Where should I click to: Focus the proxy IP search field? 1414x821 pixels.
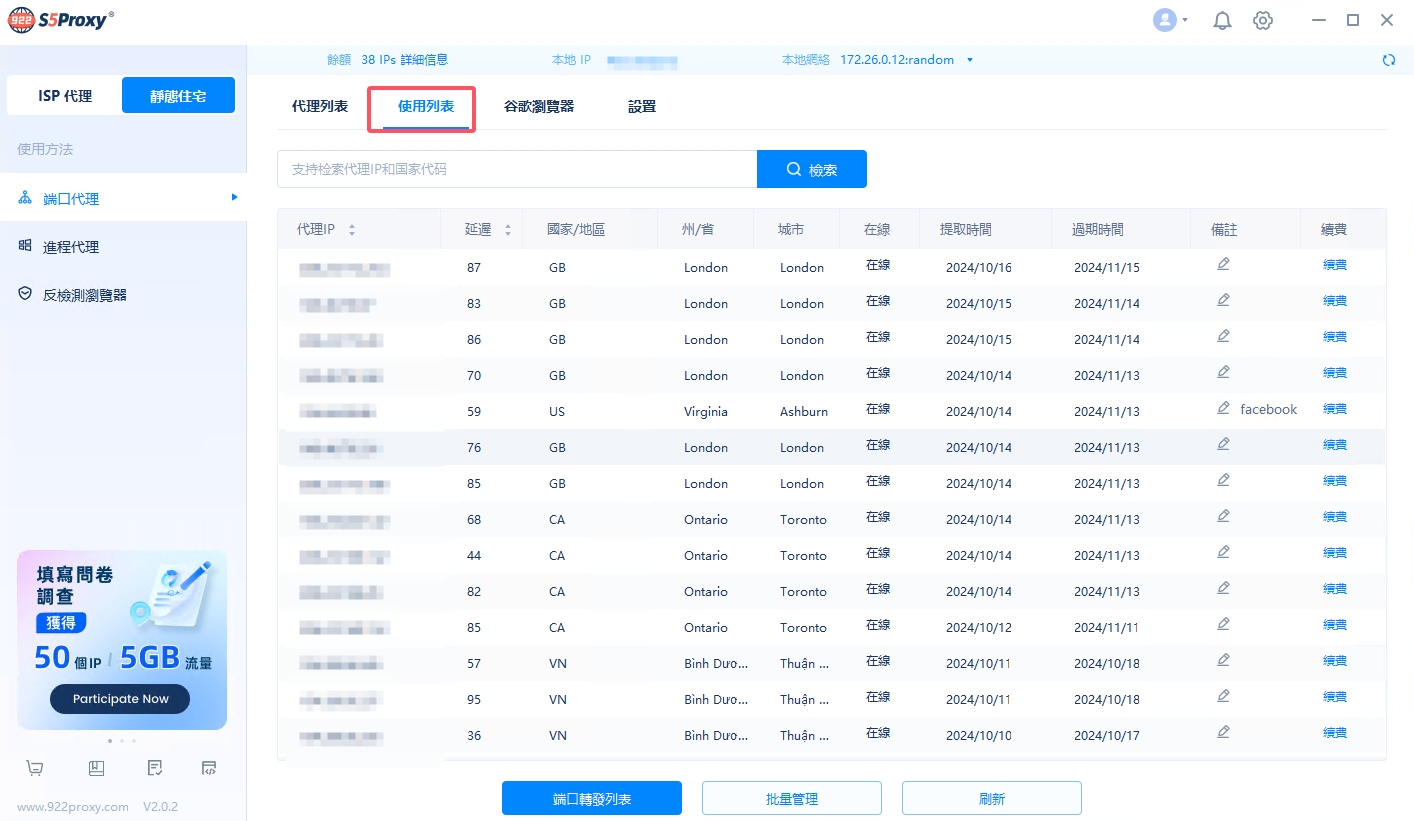(x=516, y=170)
